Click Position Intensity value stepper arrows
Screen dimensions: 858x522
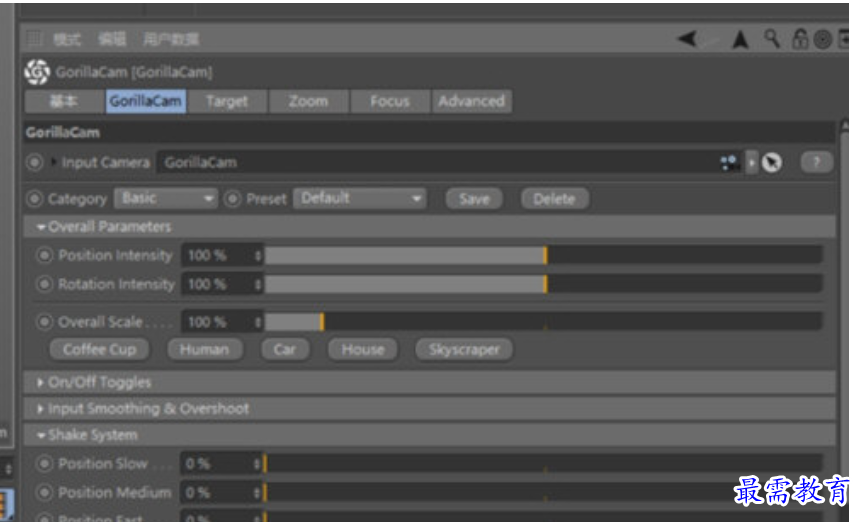point(258,256)
